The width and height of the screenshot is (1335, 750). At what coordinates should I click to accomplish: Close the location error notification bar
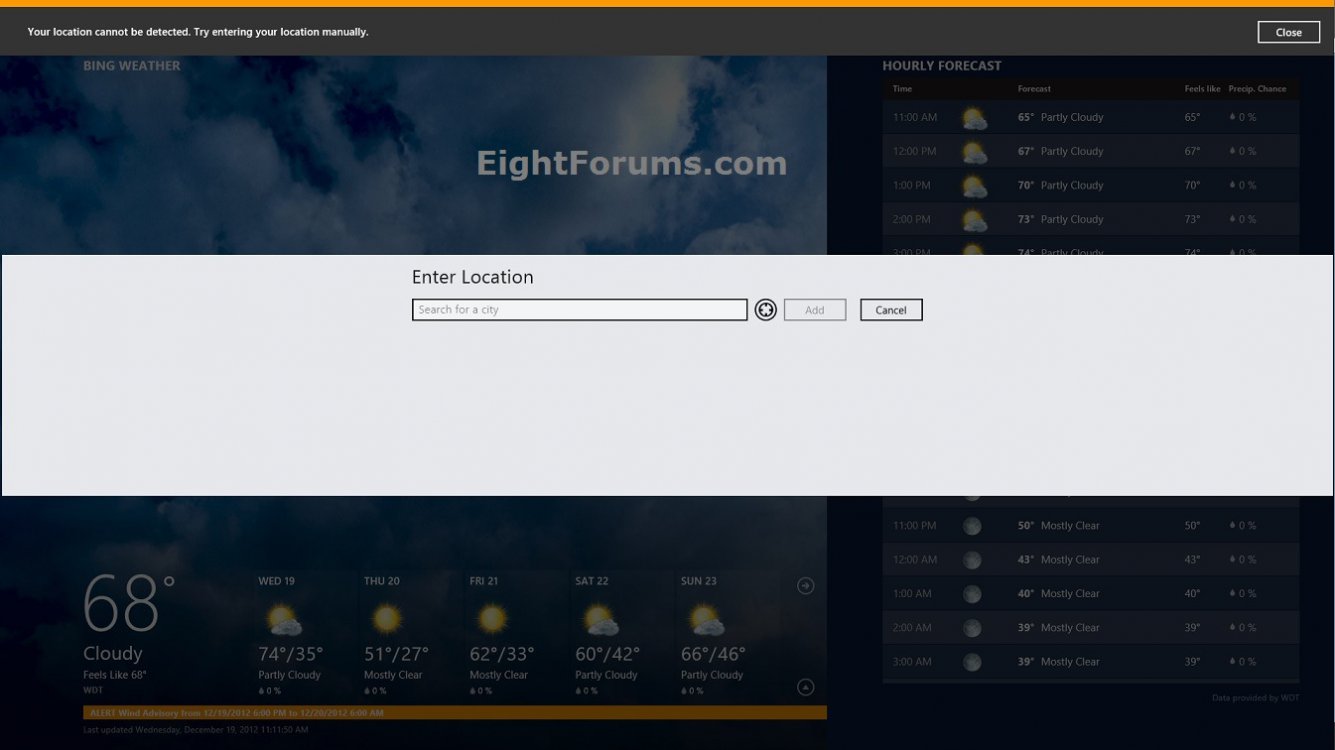point(1288,32)
